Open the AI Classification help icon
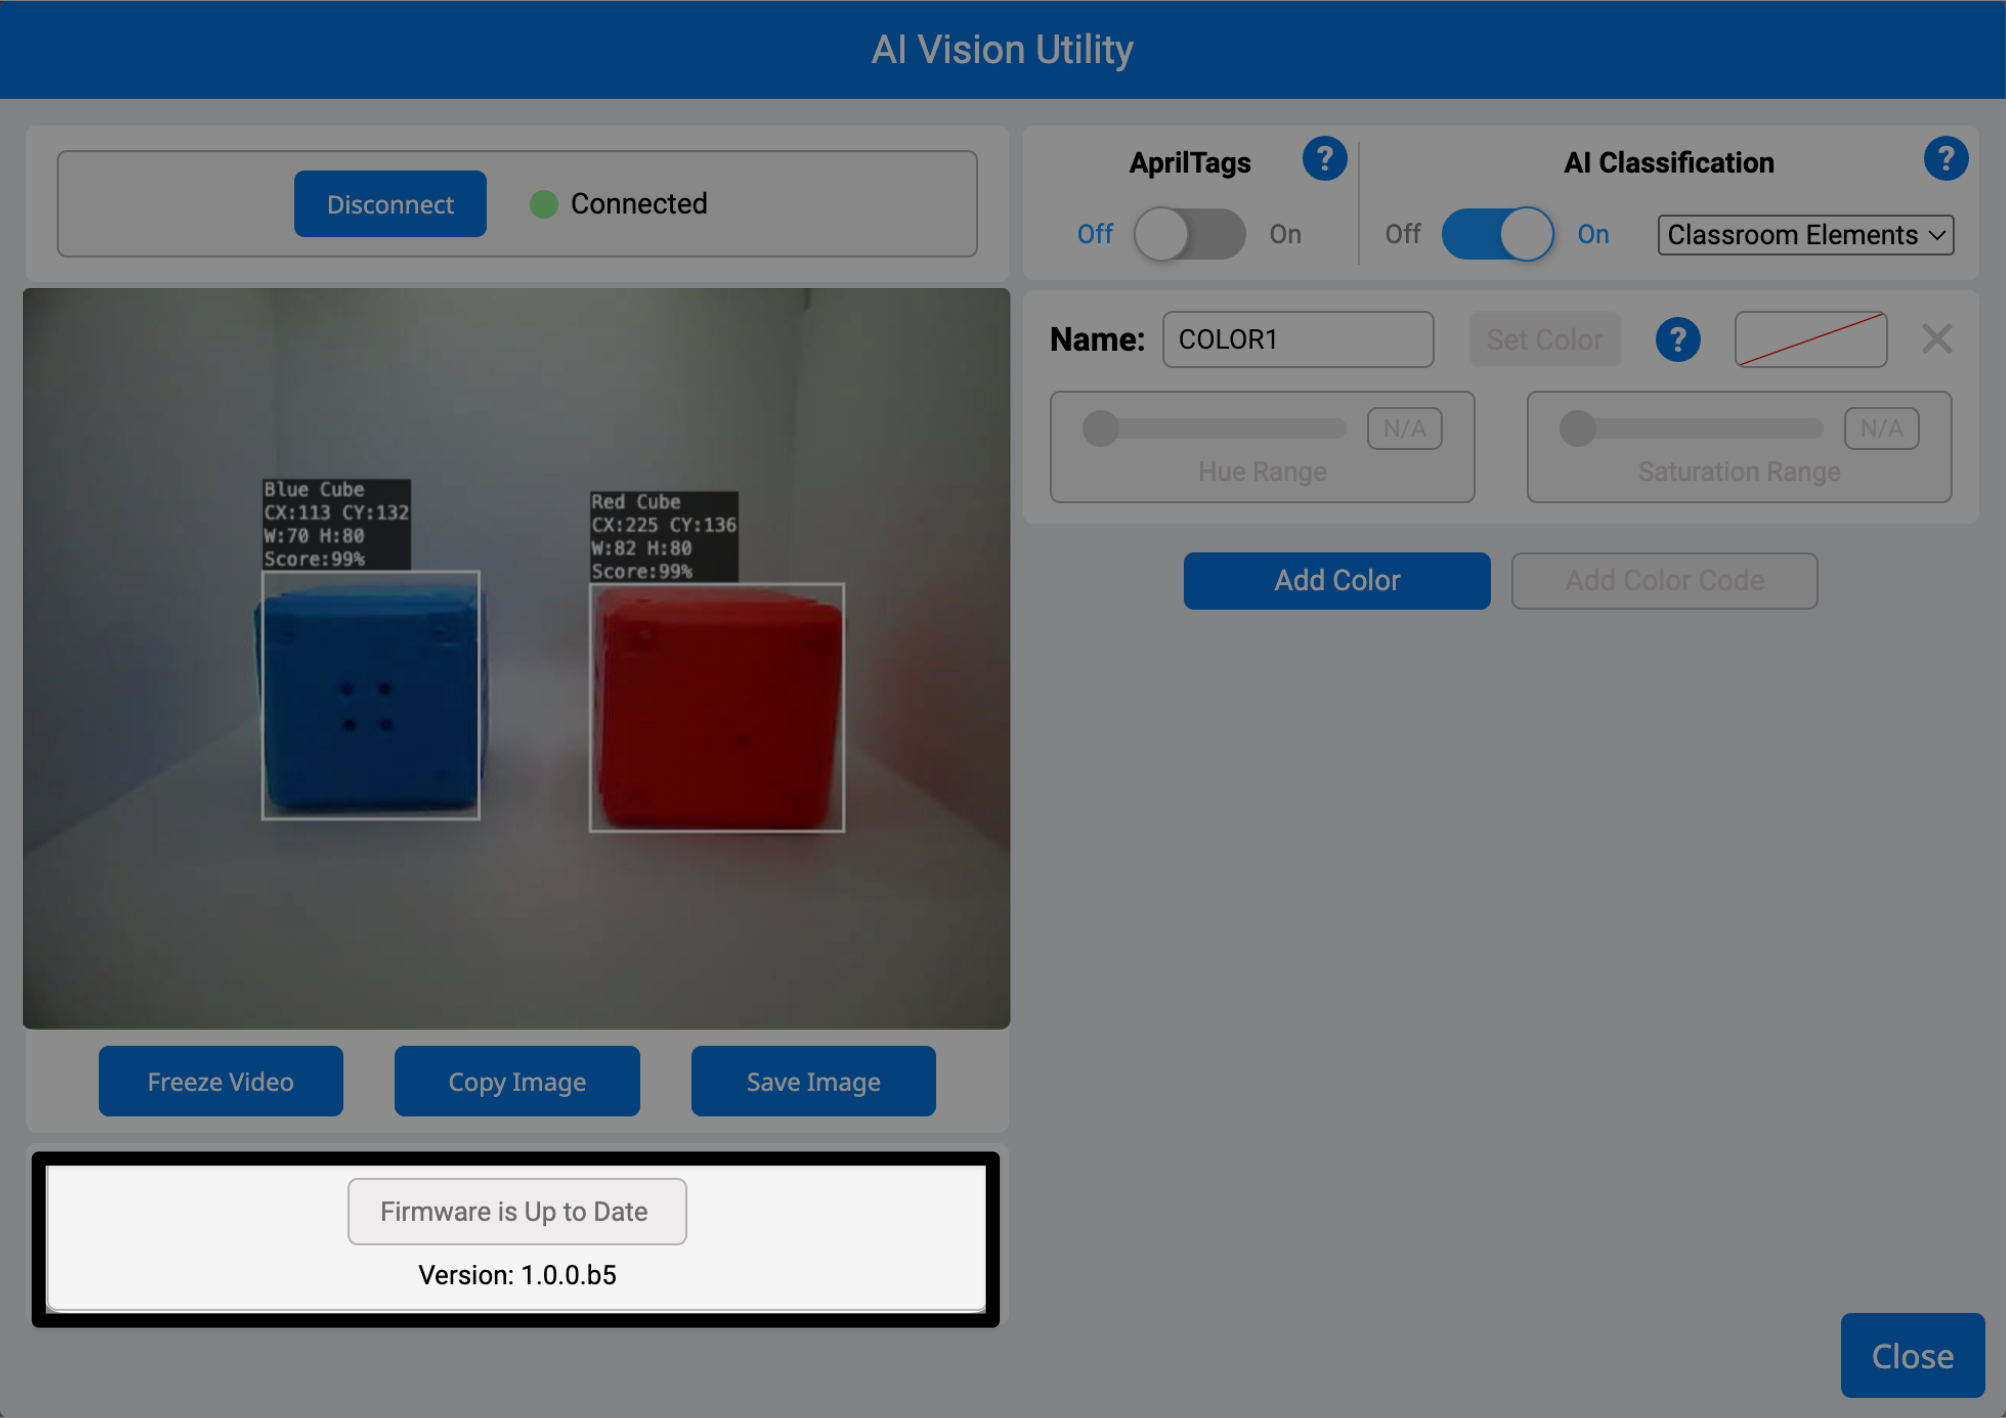The width and height of the screenshot is (2006, 1418). 1945,158
